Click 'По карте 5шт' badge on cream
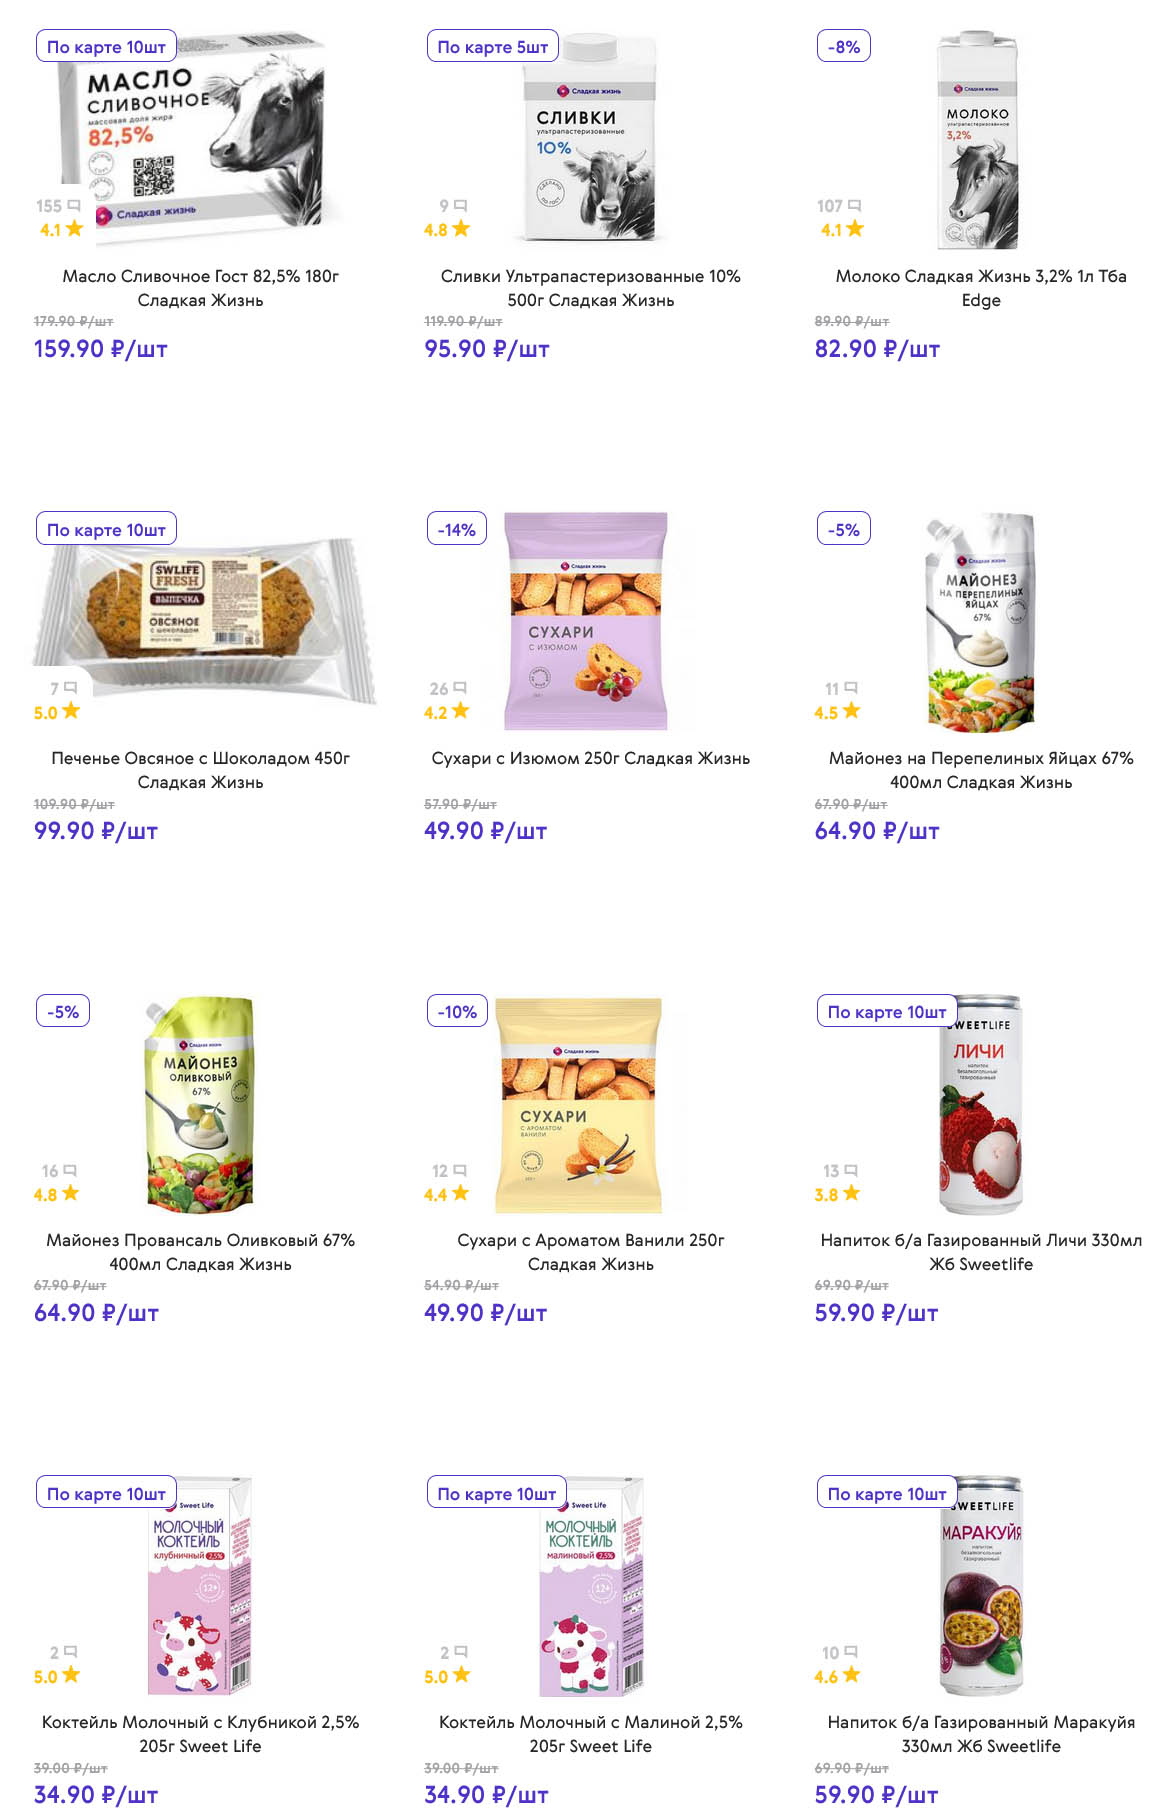Screen dimensions: 1170x1812 click(x=492, y=47)
